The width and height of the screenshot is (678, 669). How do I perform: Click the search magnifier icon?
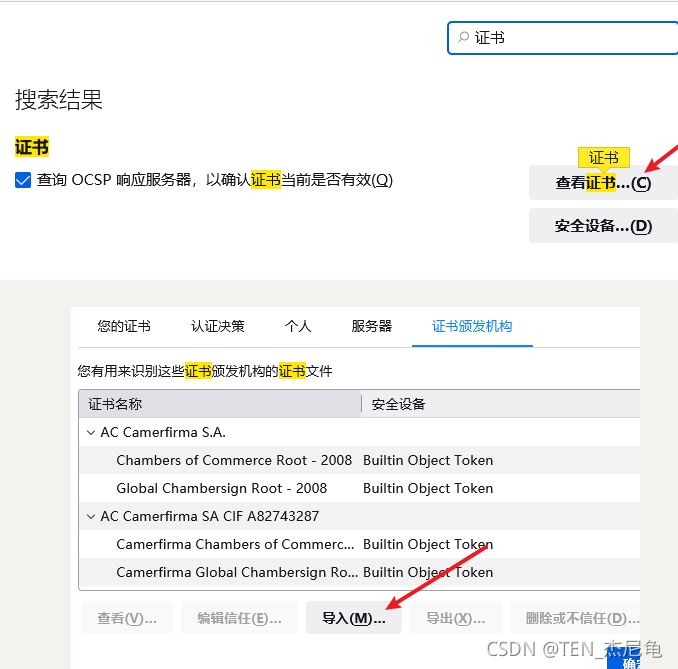pyautogui.click(x=463, y=37)
